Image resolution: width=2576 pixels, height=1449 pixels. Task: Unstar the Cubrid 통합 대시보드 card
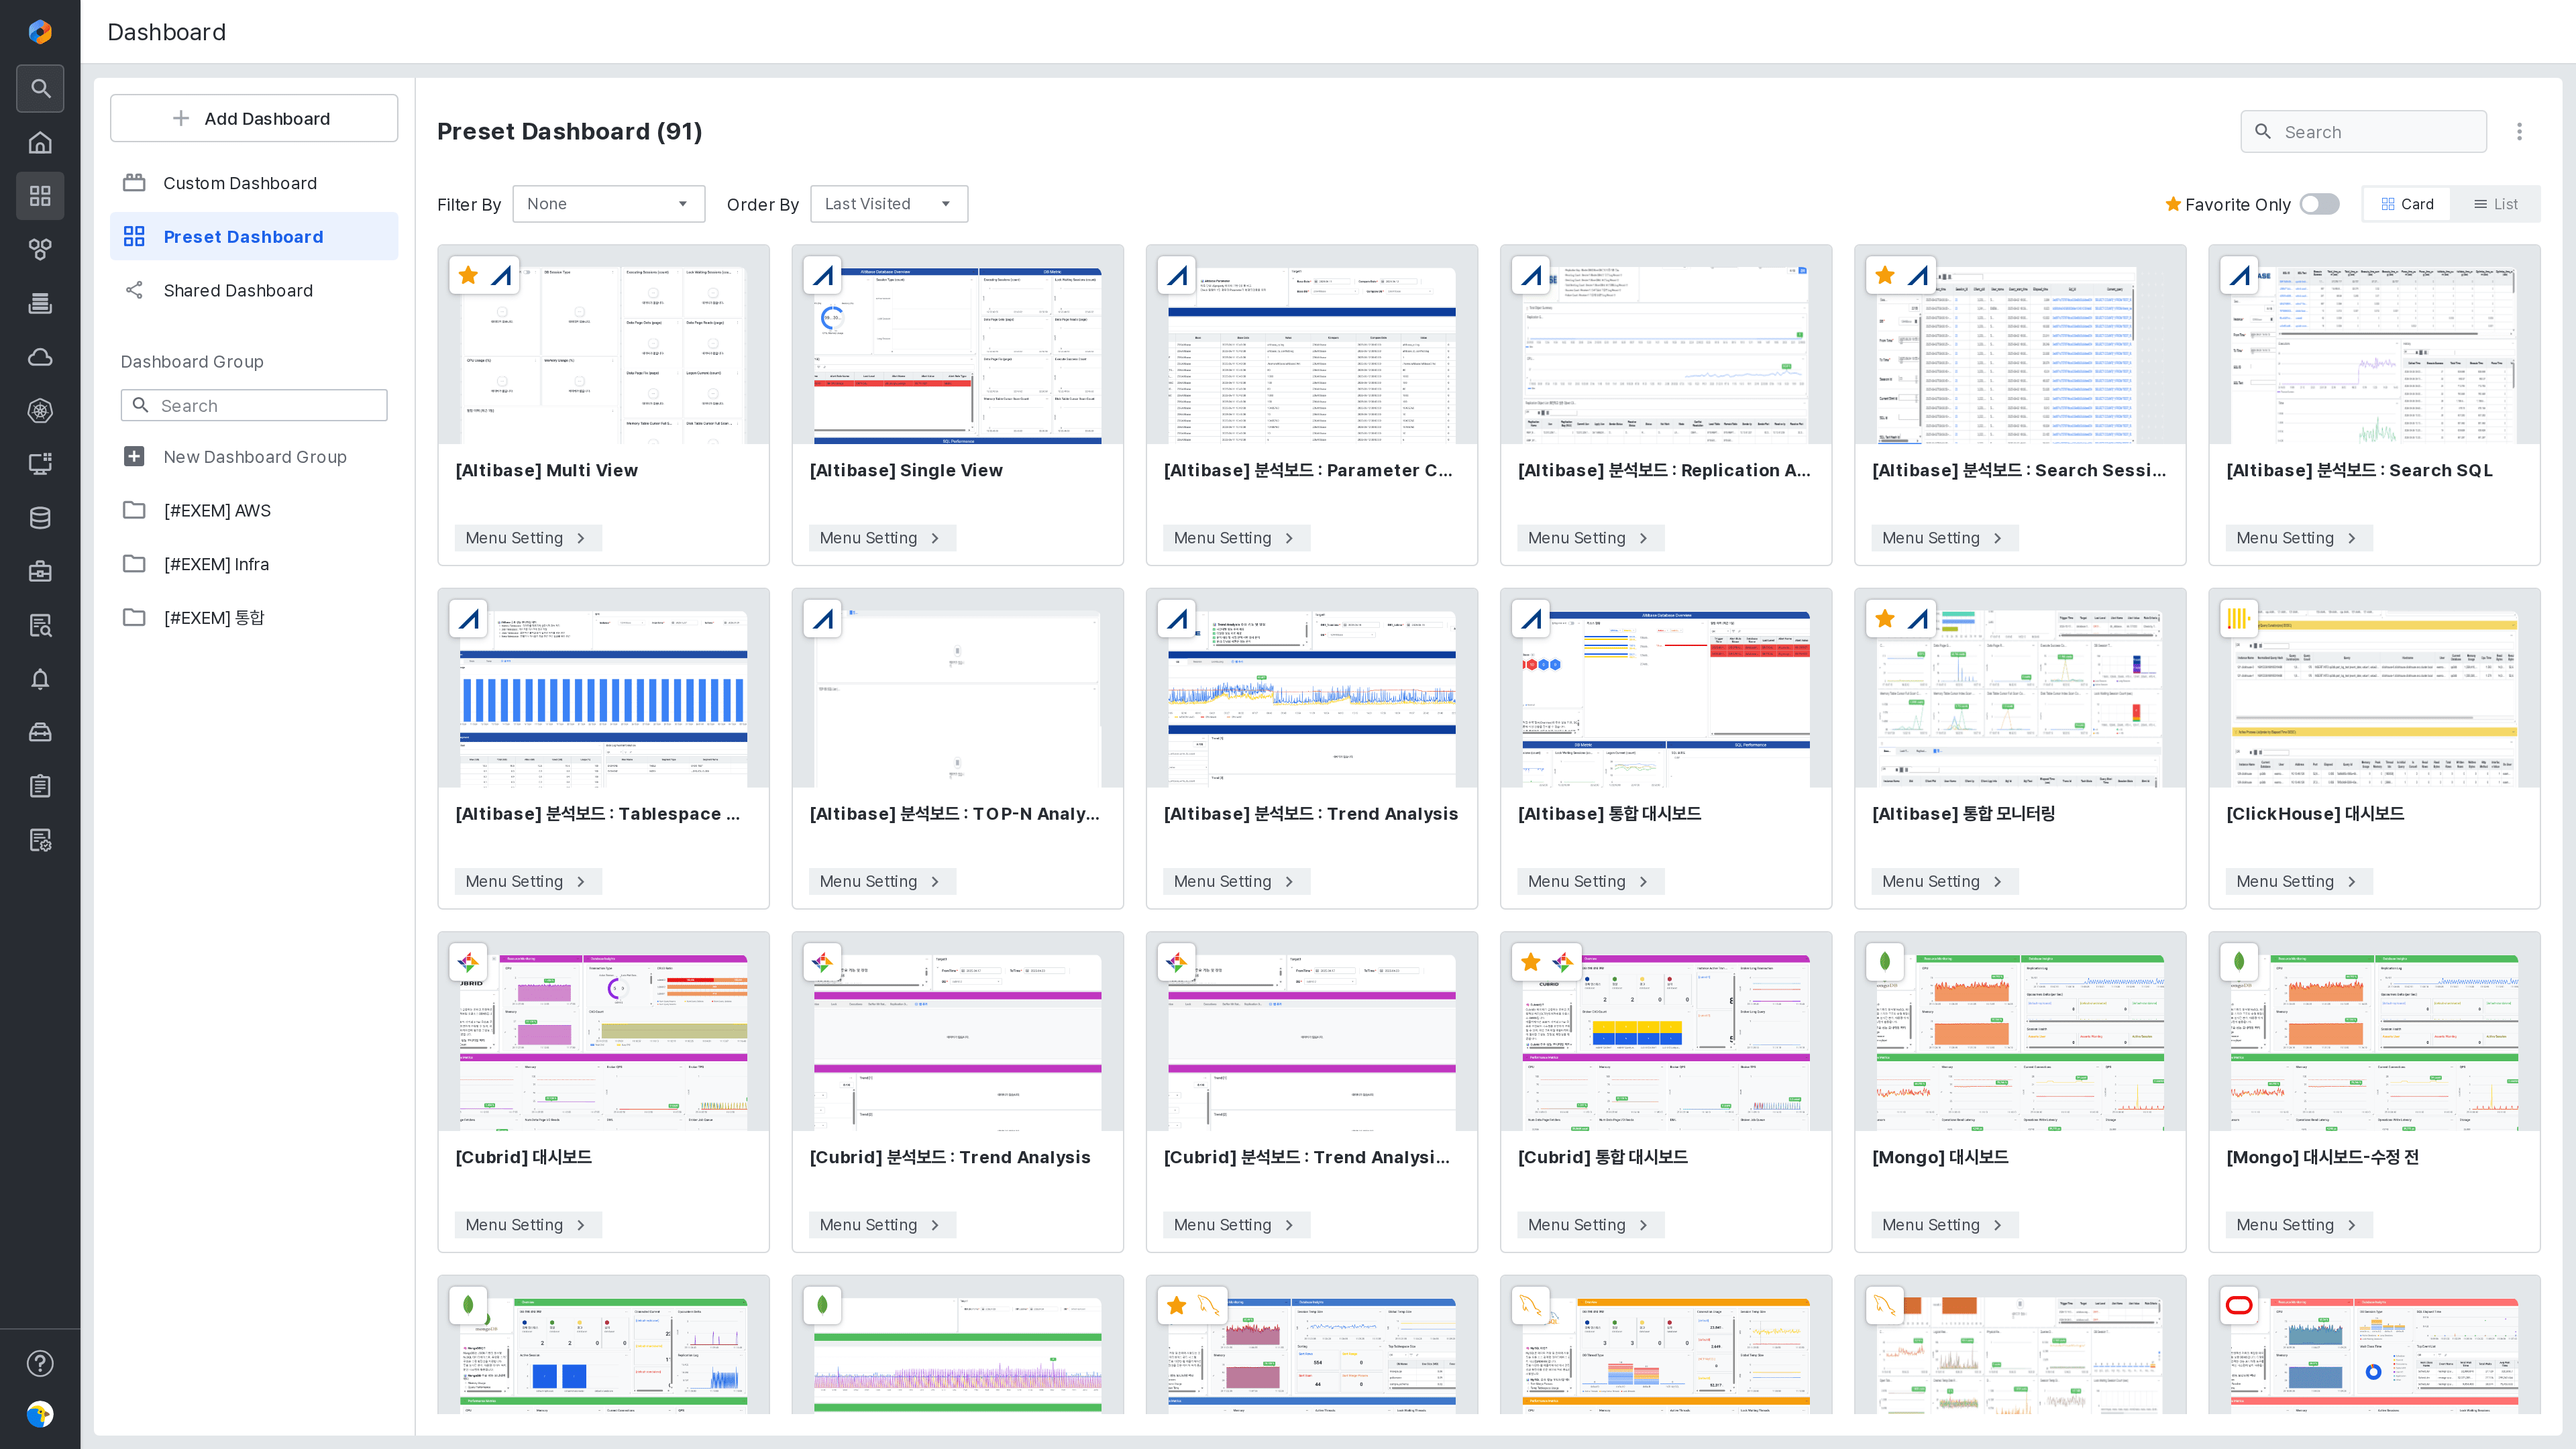pyautogui.click(x=1530, y=962)
